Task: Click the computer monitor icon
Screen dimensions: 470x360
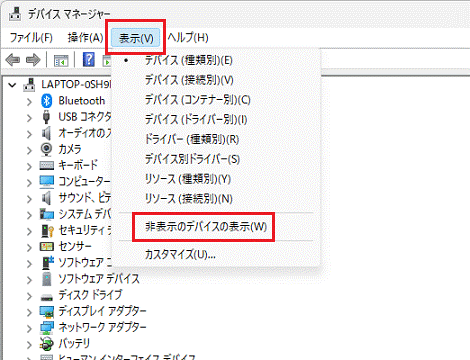Action: (x=47, y=182)
